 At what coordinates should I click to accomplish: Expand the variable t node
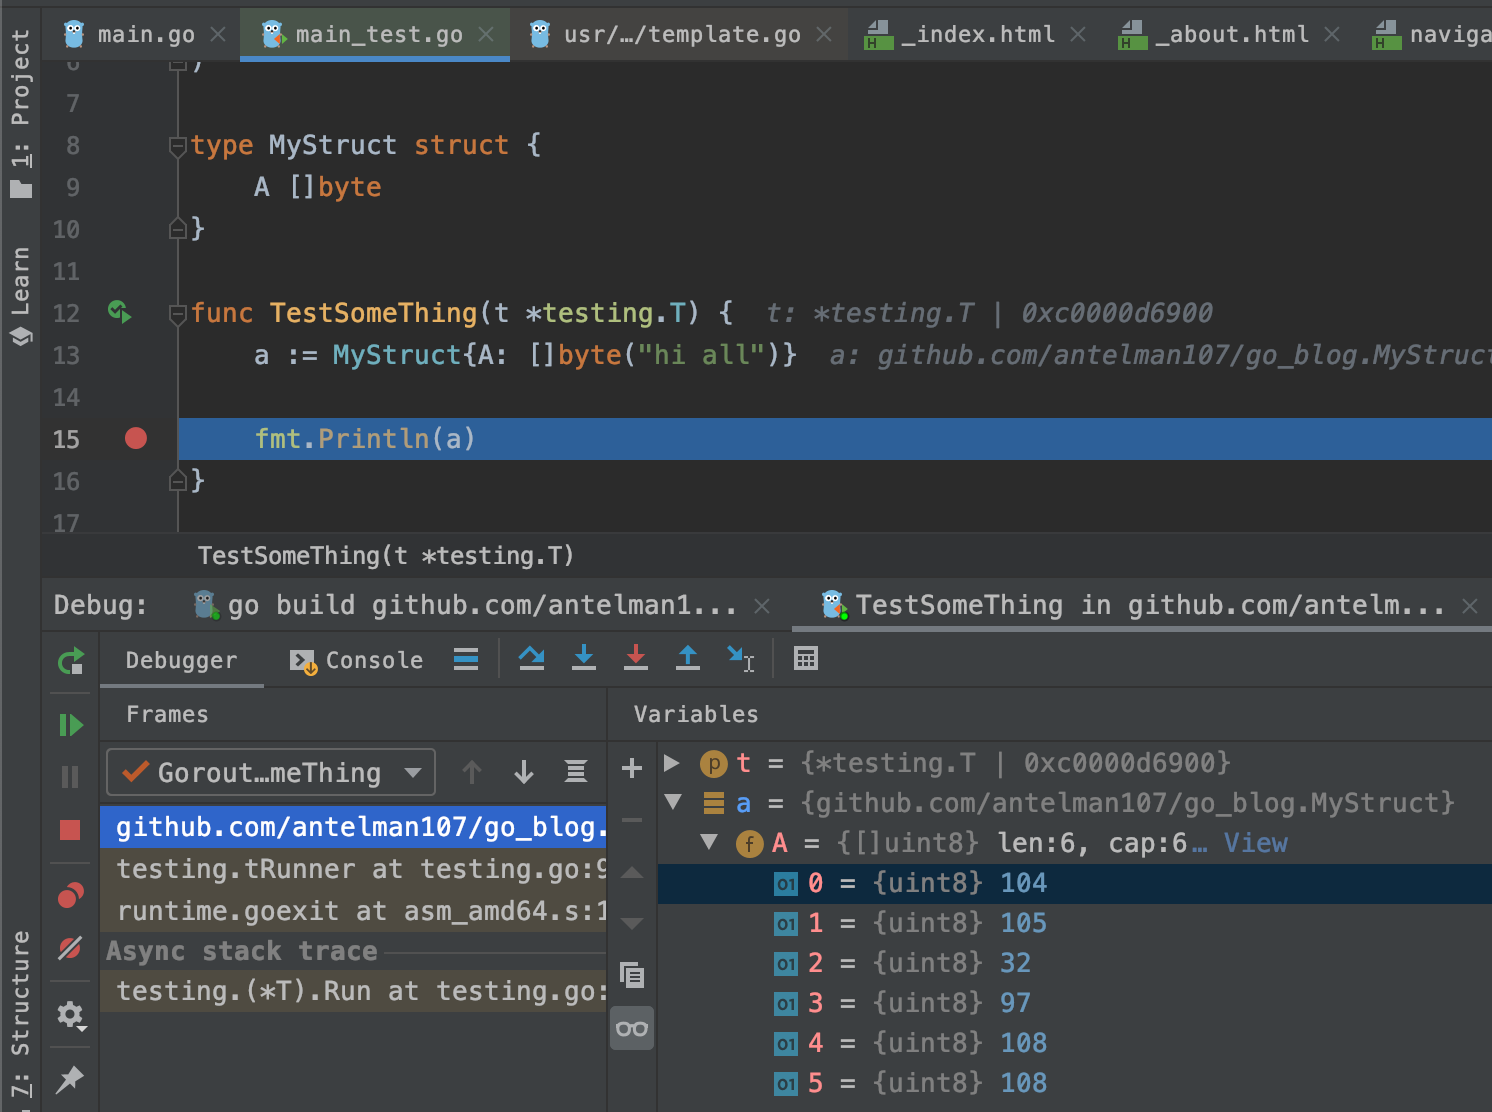pos(672,763)
